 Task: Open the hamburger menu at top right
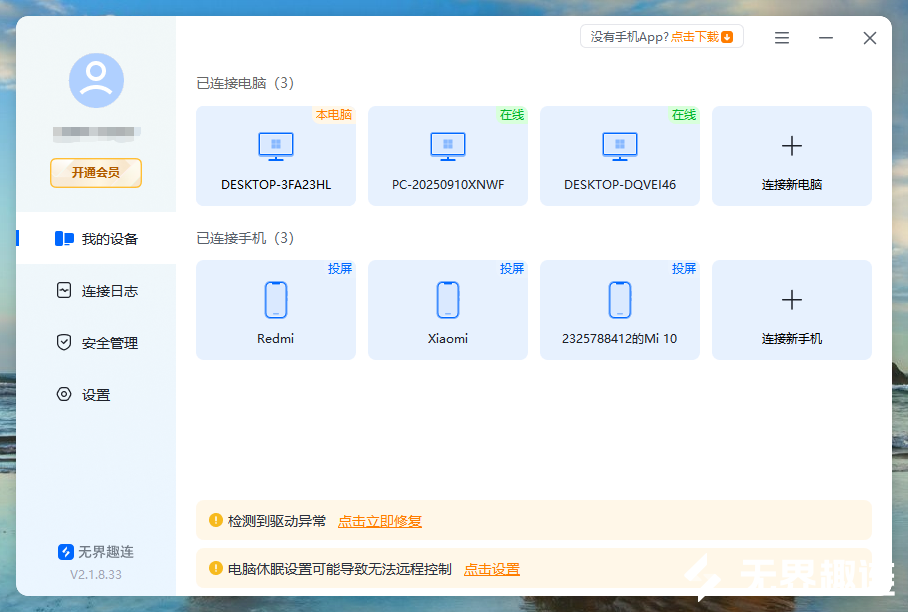pos(781,37)
